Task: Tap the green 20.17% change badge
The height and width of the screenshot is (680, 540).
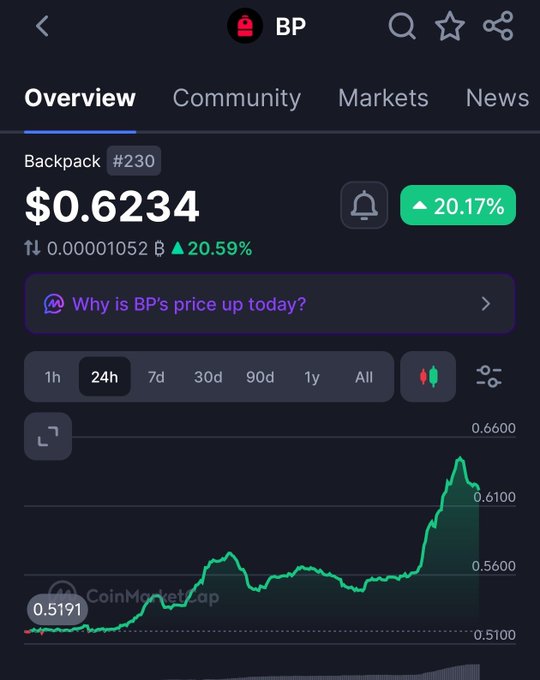Action: pos(458,205)
